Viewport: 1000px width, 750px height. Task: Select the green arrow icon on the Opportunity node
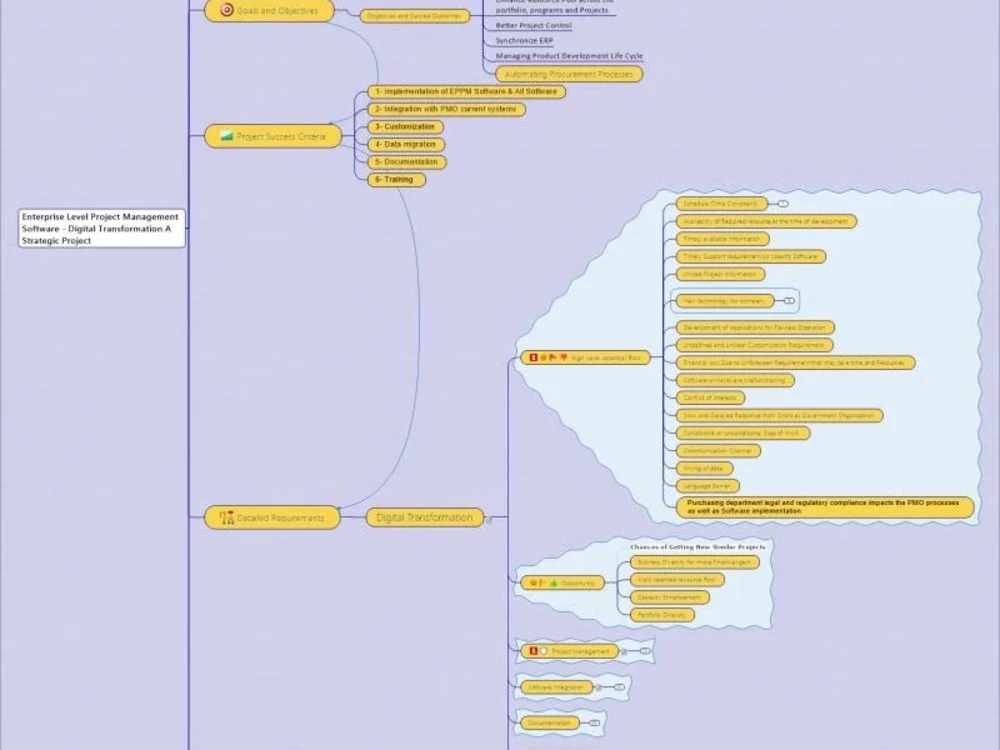(x=553, y=583)
